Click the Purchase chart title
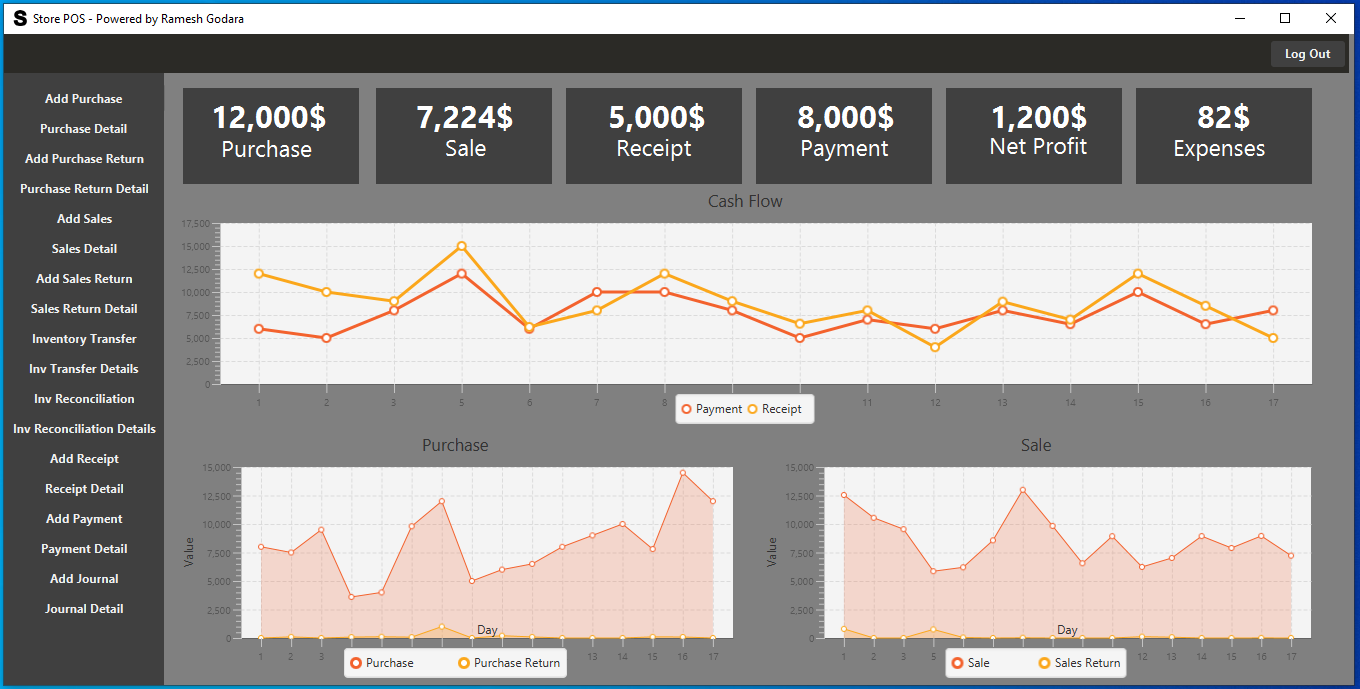Screen dimensions: 1360x689 point(455,445)
